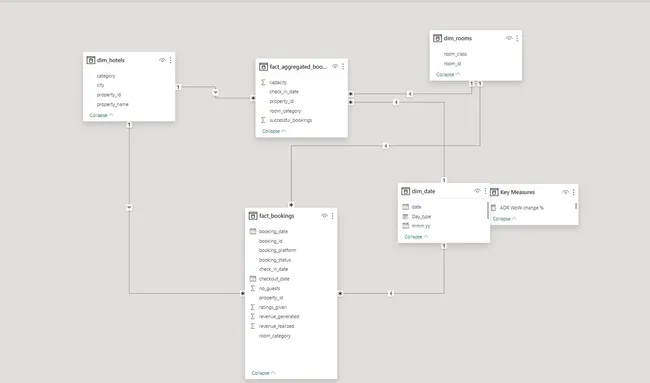
Task: Select upper filter arrow from dim_rooms to fact_aggregated
Action: tap(410, 94)
